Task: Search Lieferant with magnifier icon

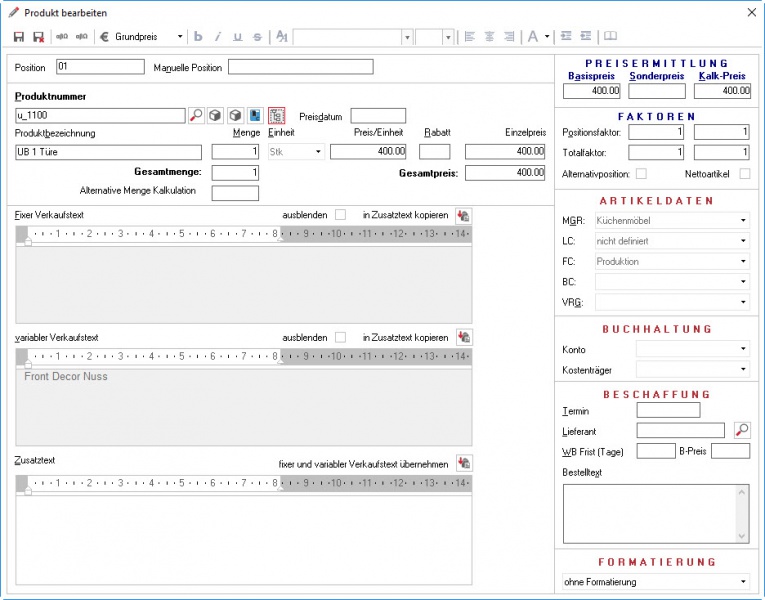Action: tap(742, 430)
